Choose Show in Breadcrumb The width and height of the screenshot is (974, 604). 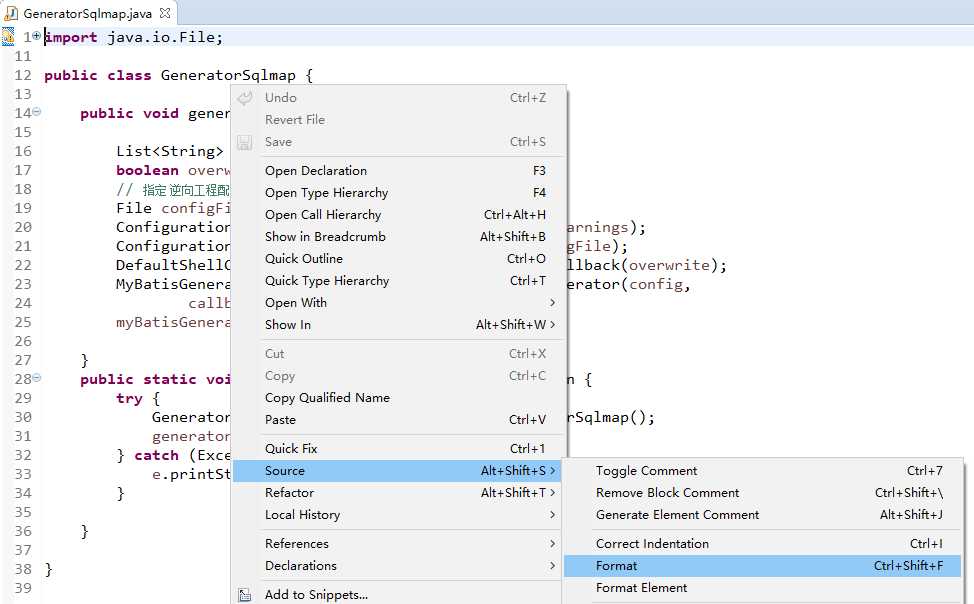[x=399, y=237]
